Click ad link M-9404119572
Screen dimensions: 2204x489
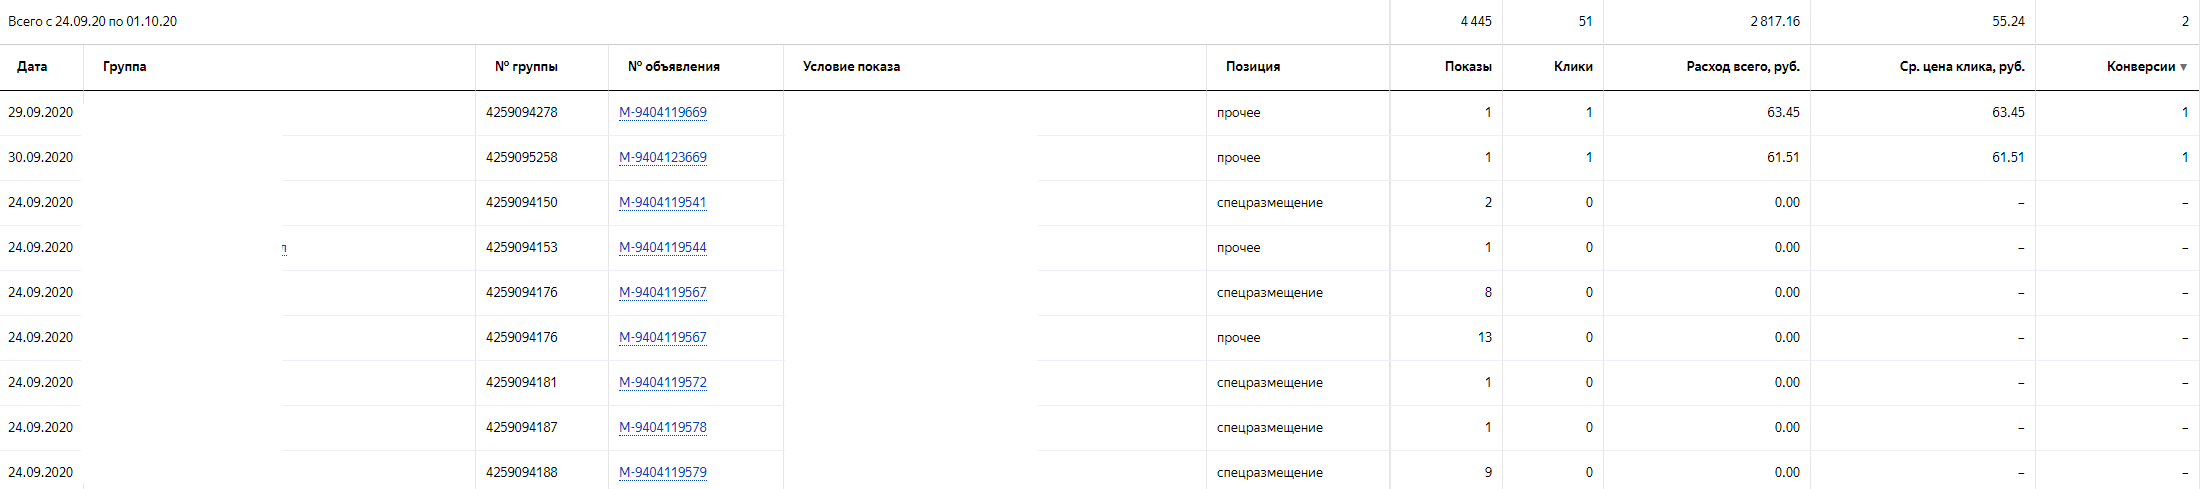click(x=662, y=382)
